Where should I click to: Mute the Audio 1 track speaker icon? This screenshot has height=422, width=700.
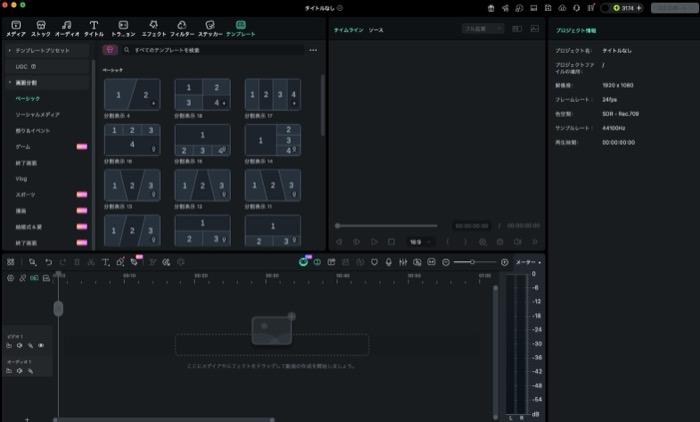(x=20, y=371)
